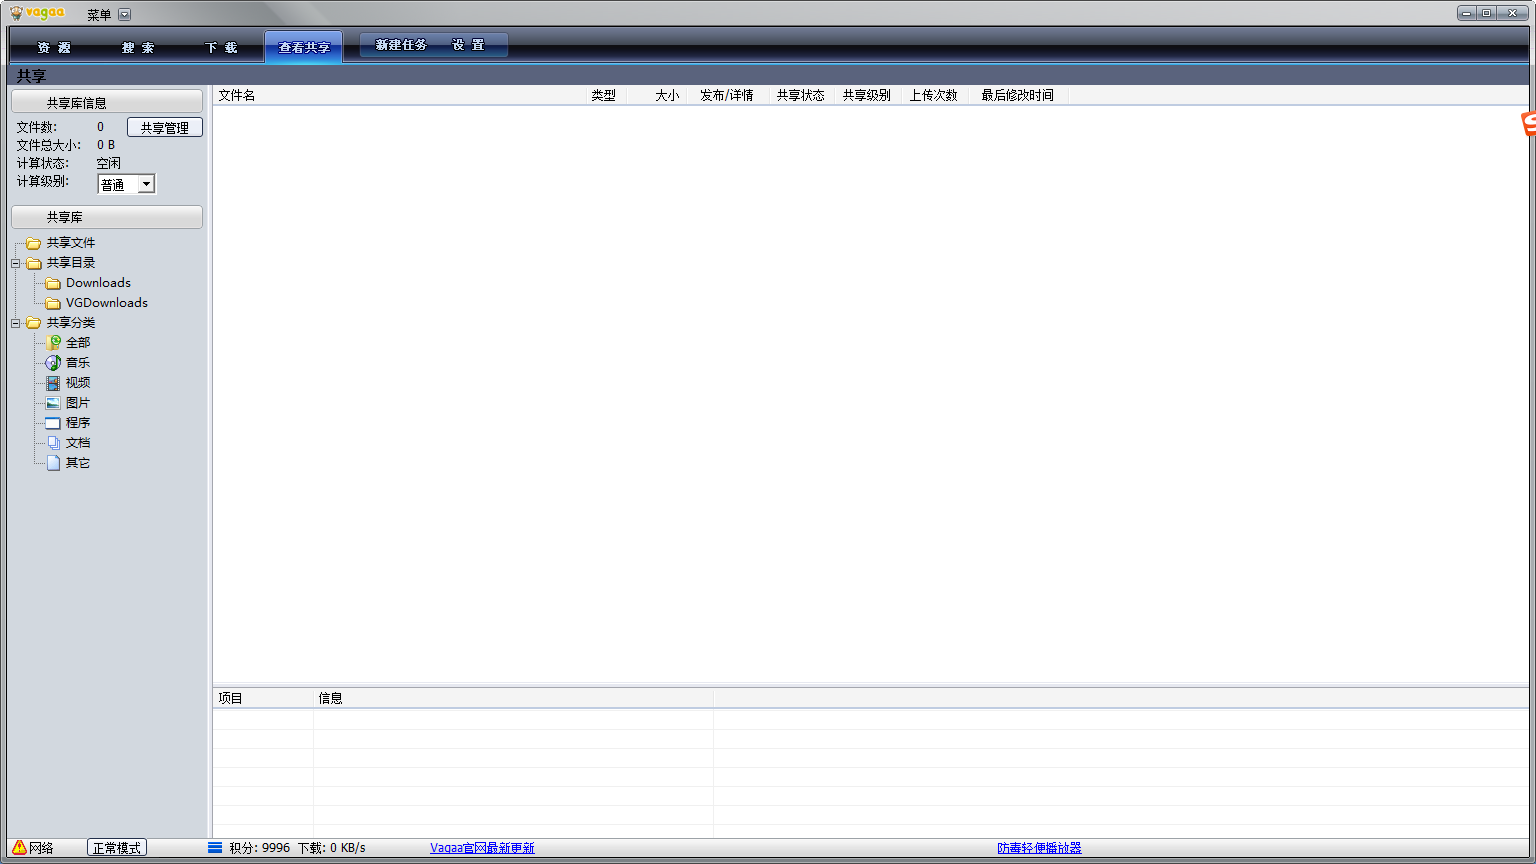1536x864 pixels.
Task: Select the 音乐 category icon
Action: pos(53,362)
